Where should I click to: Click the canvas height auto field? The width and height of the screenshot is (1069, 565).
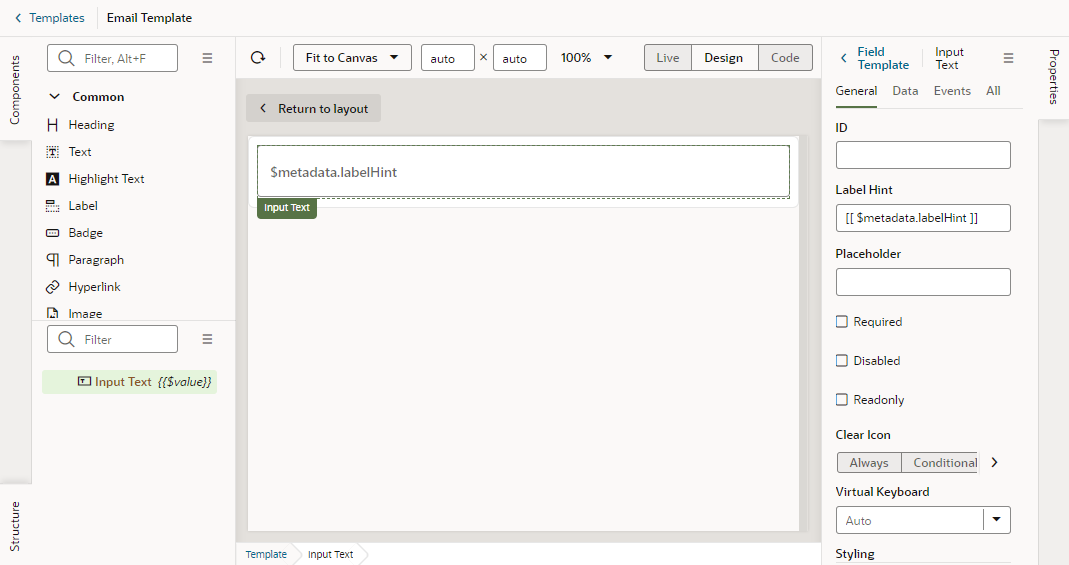520,58
